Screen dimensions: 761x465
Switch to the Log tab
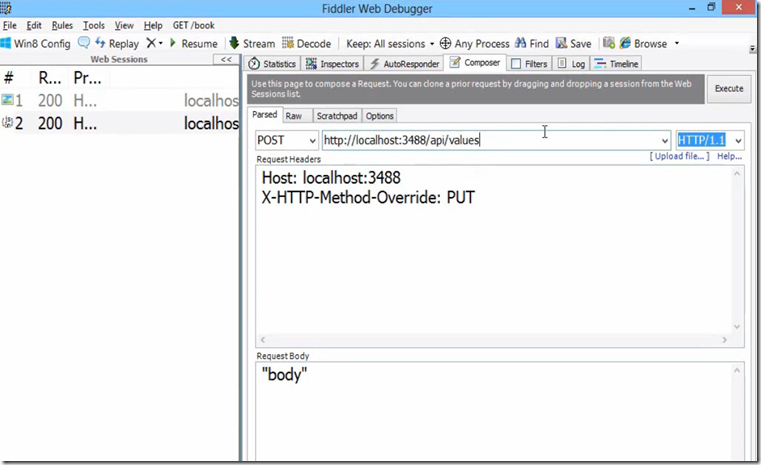[571, 64]
